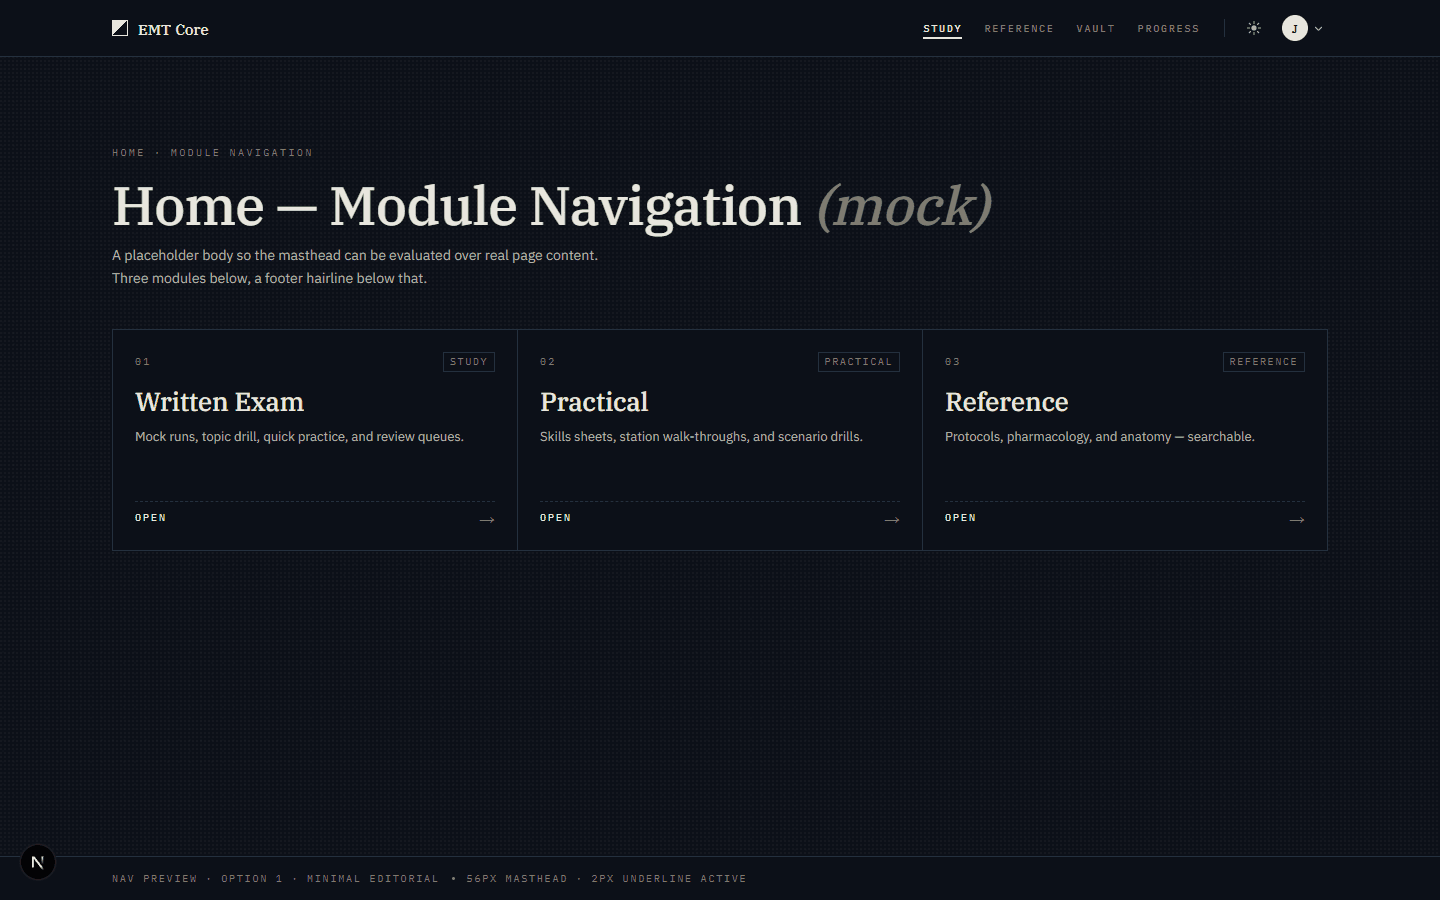
Task: Click Open under Reference card
Action: (x=961, y=518)
